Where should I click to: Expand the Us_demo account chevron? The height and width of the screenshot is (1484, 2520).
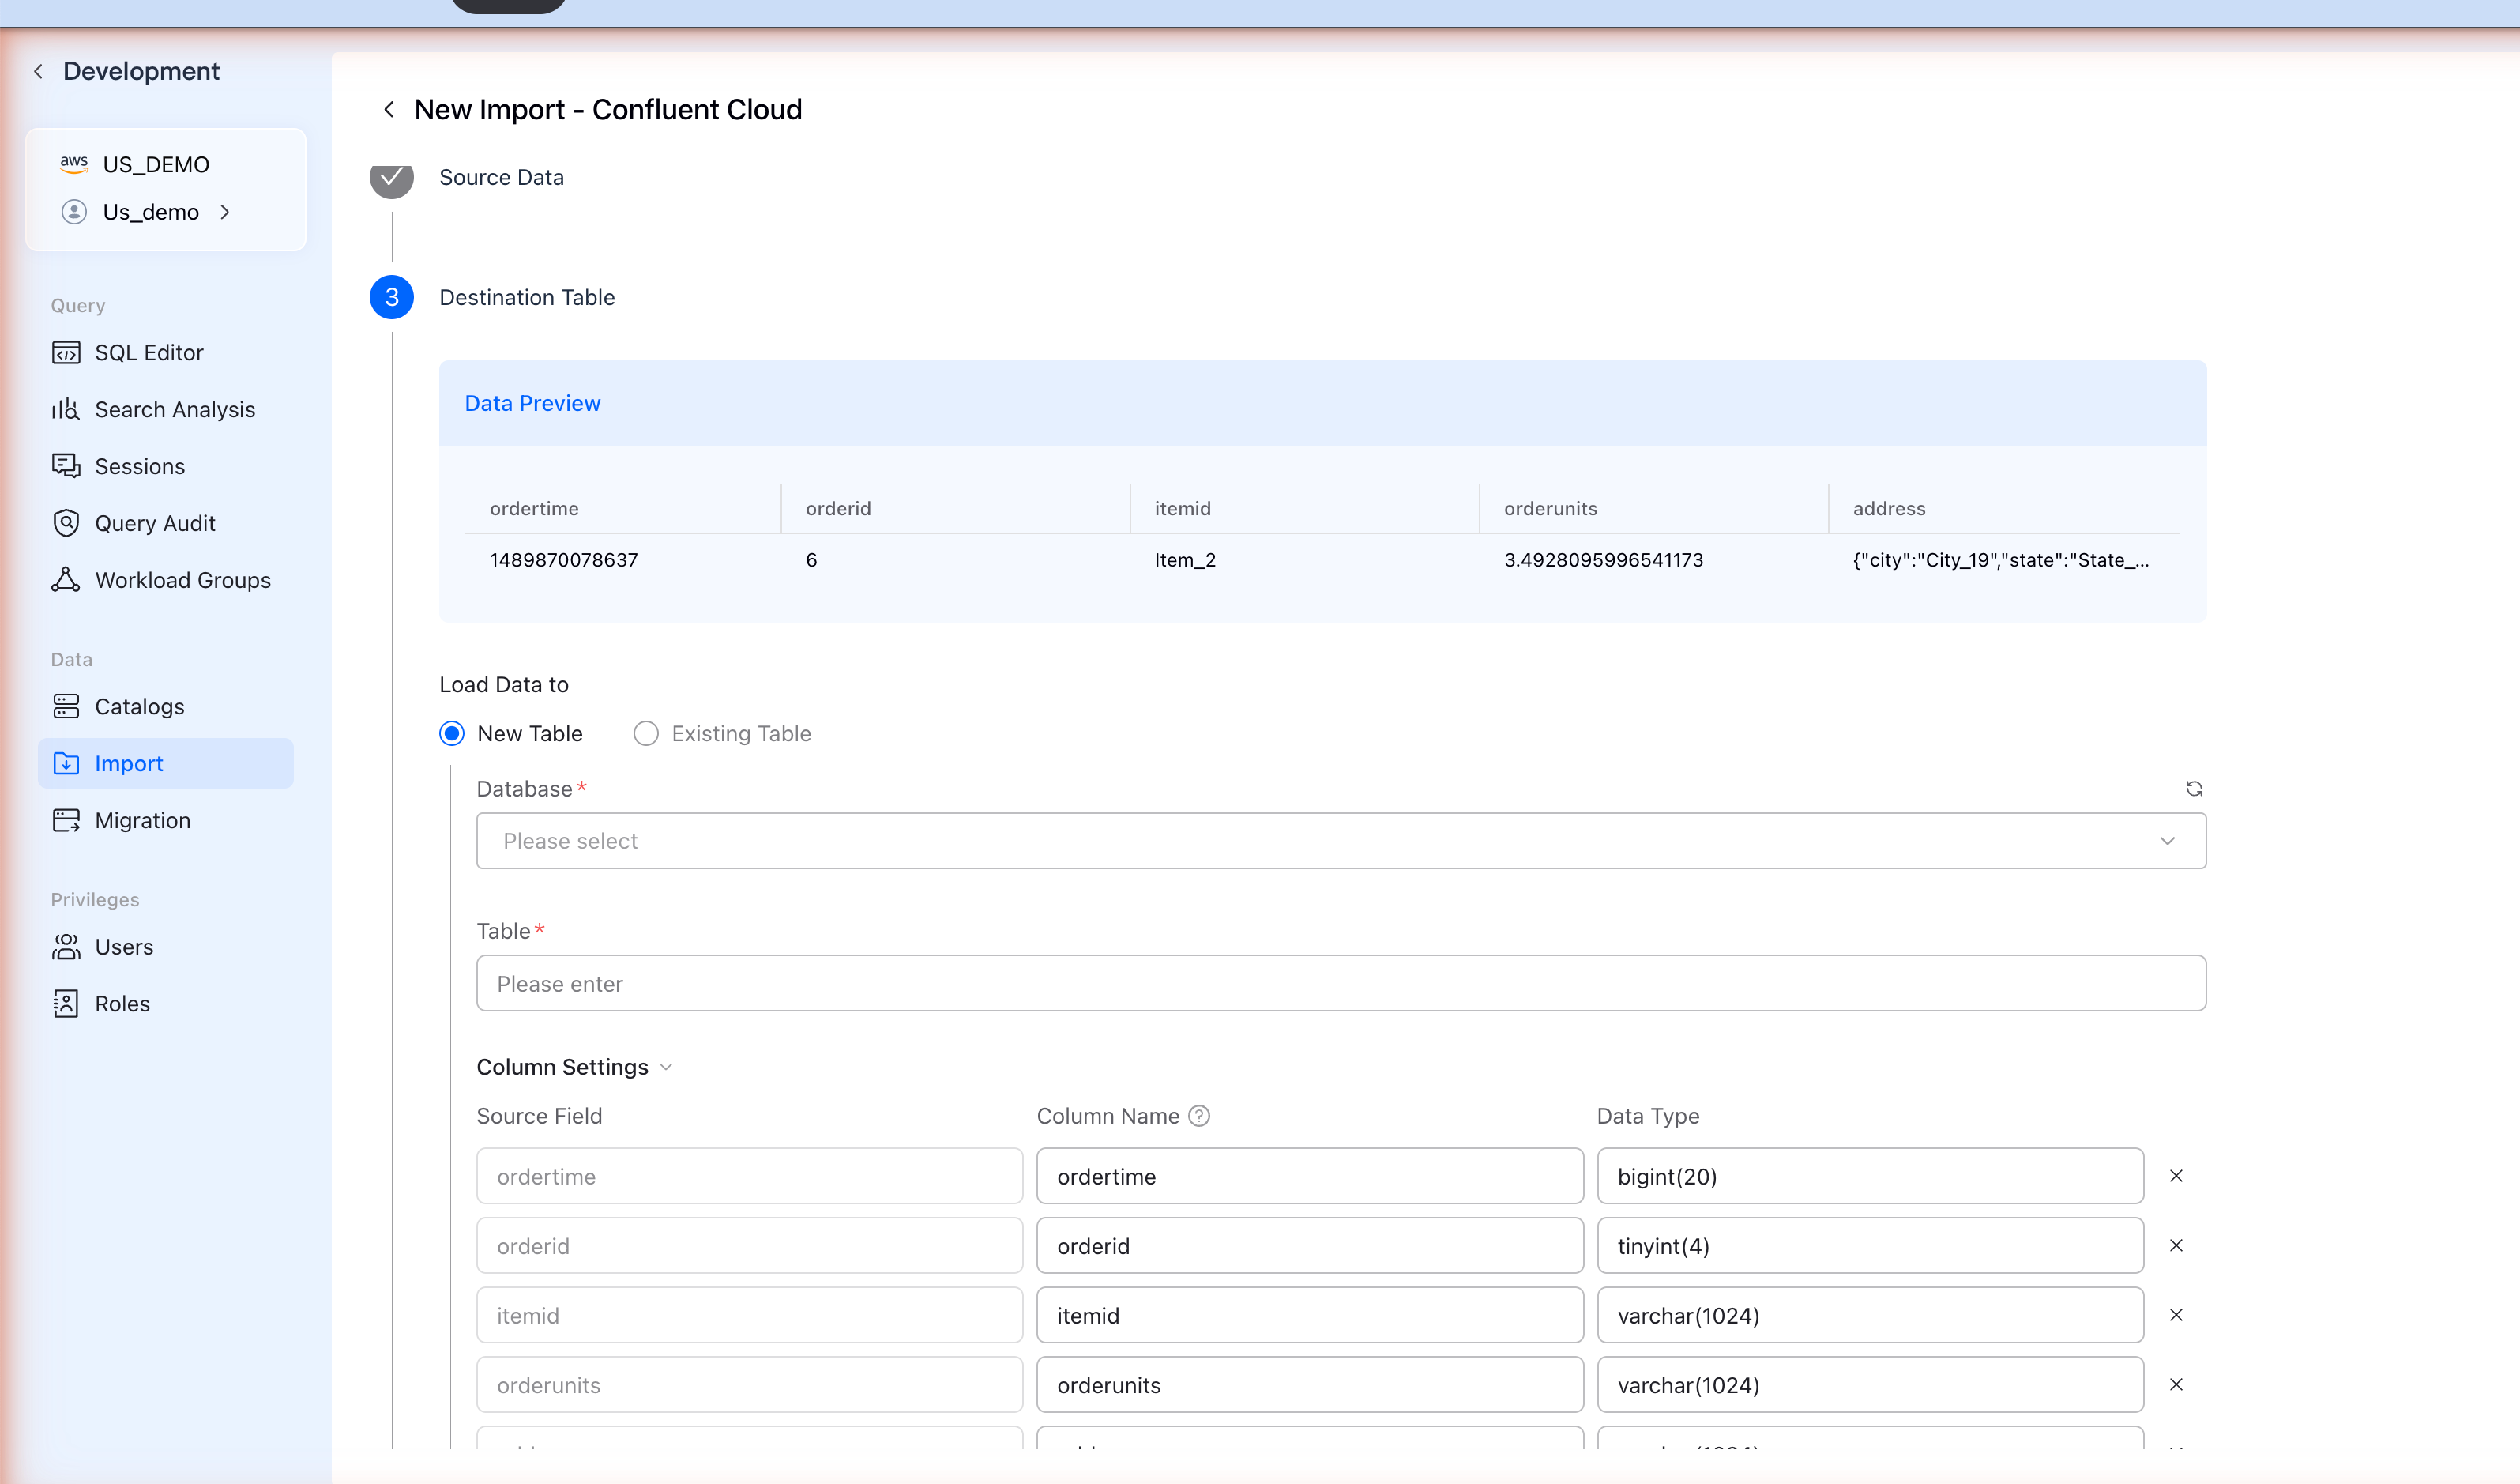coord(225,212)
